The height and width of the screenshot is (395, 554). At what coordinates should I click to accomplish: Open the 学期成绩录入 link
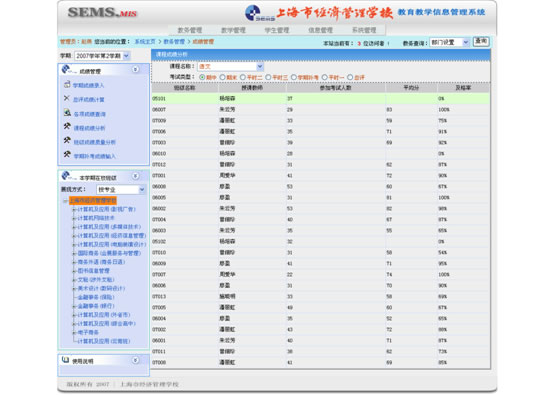point(88,85)
